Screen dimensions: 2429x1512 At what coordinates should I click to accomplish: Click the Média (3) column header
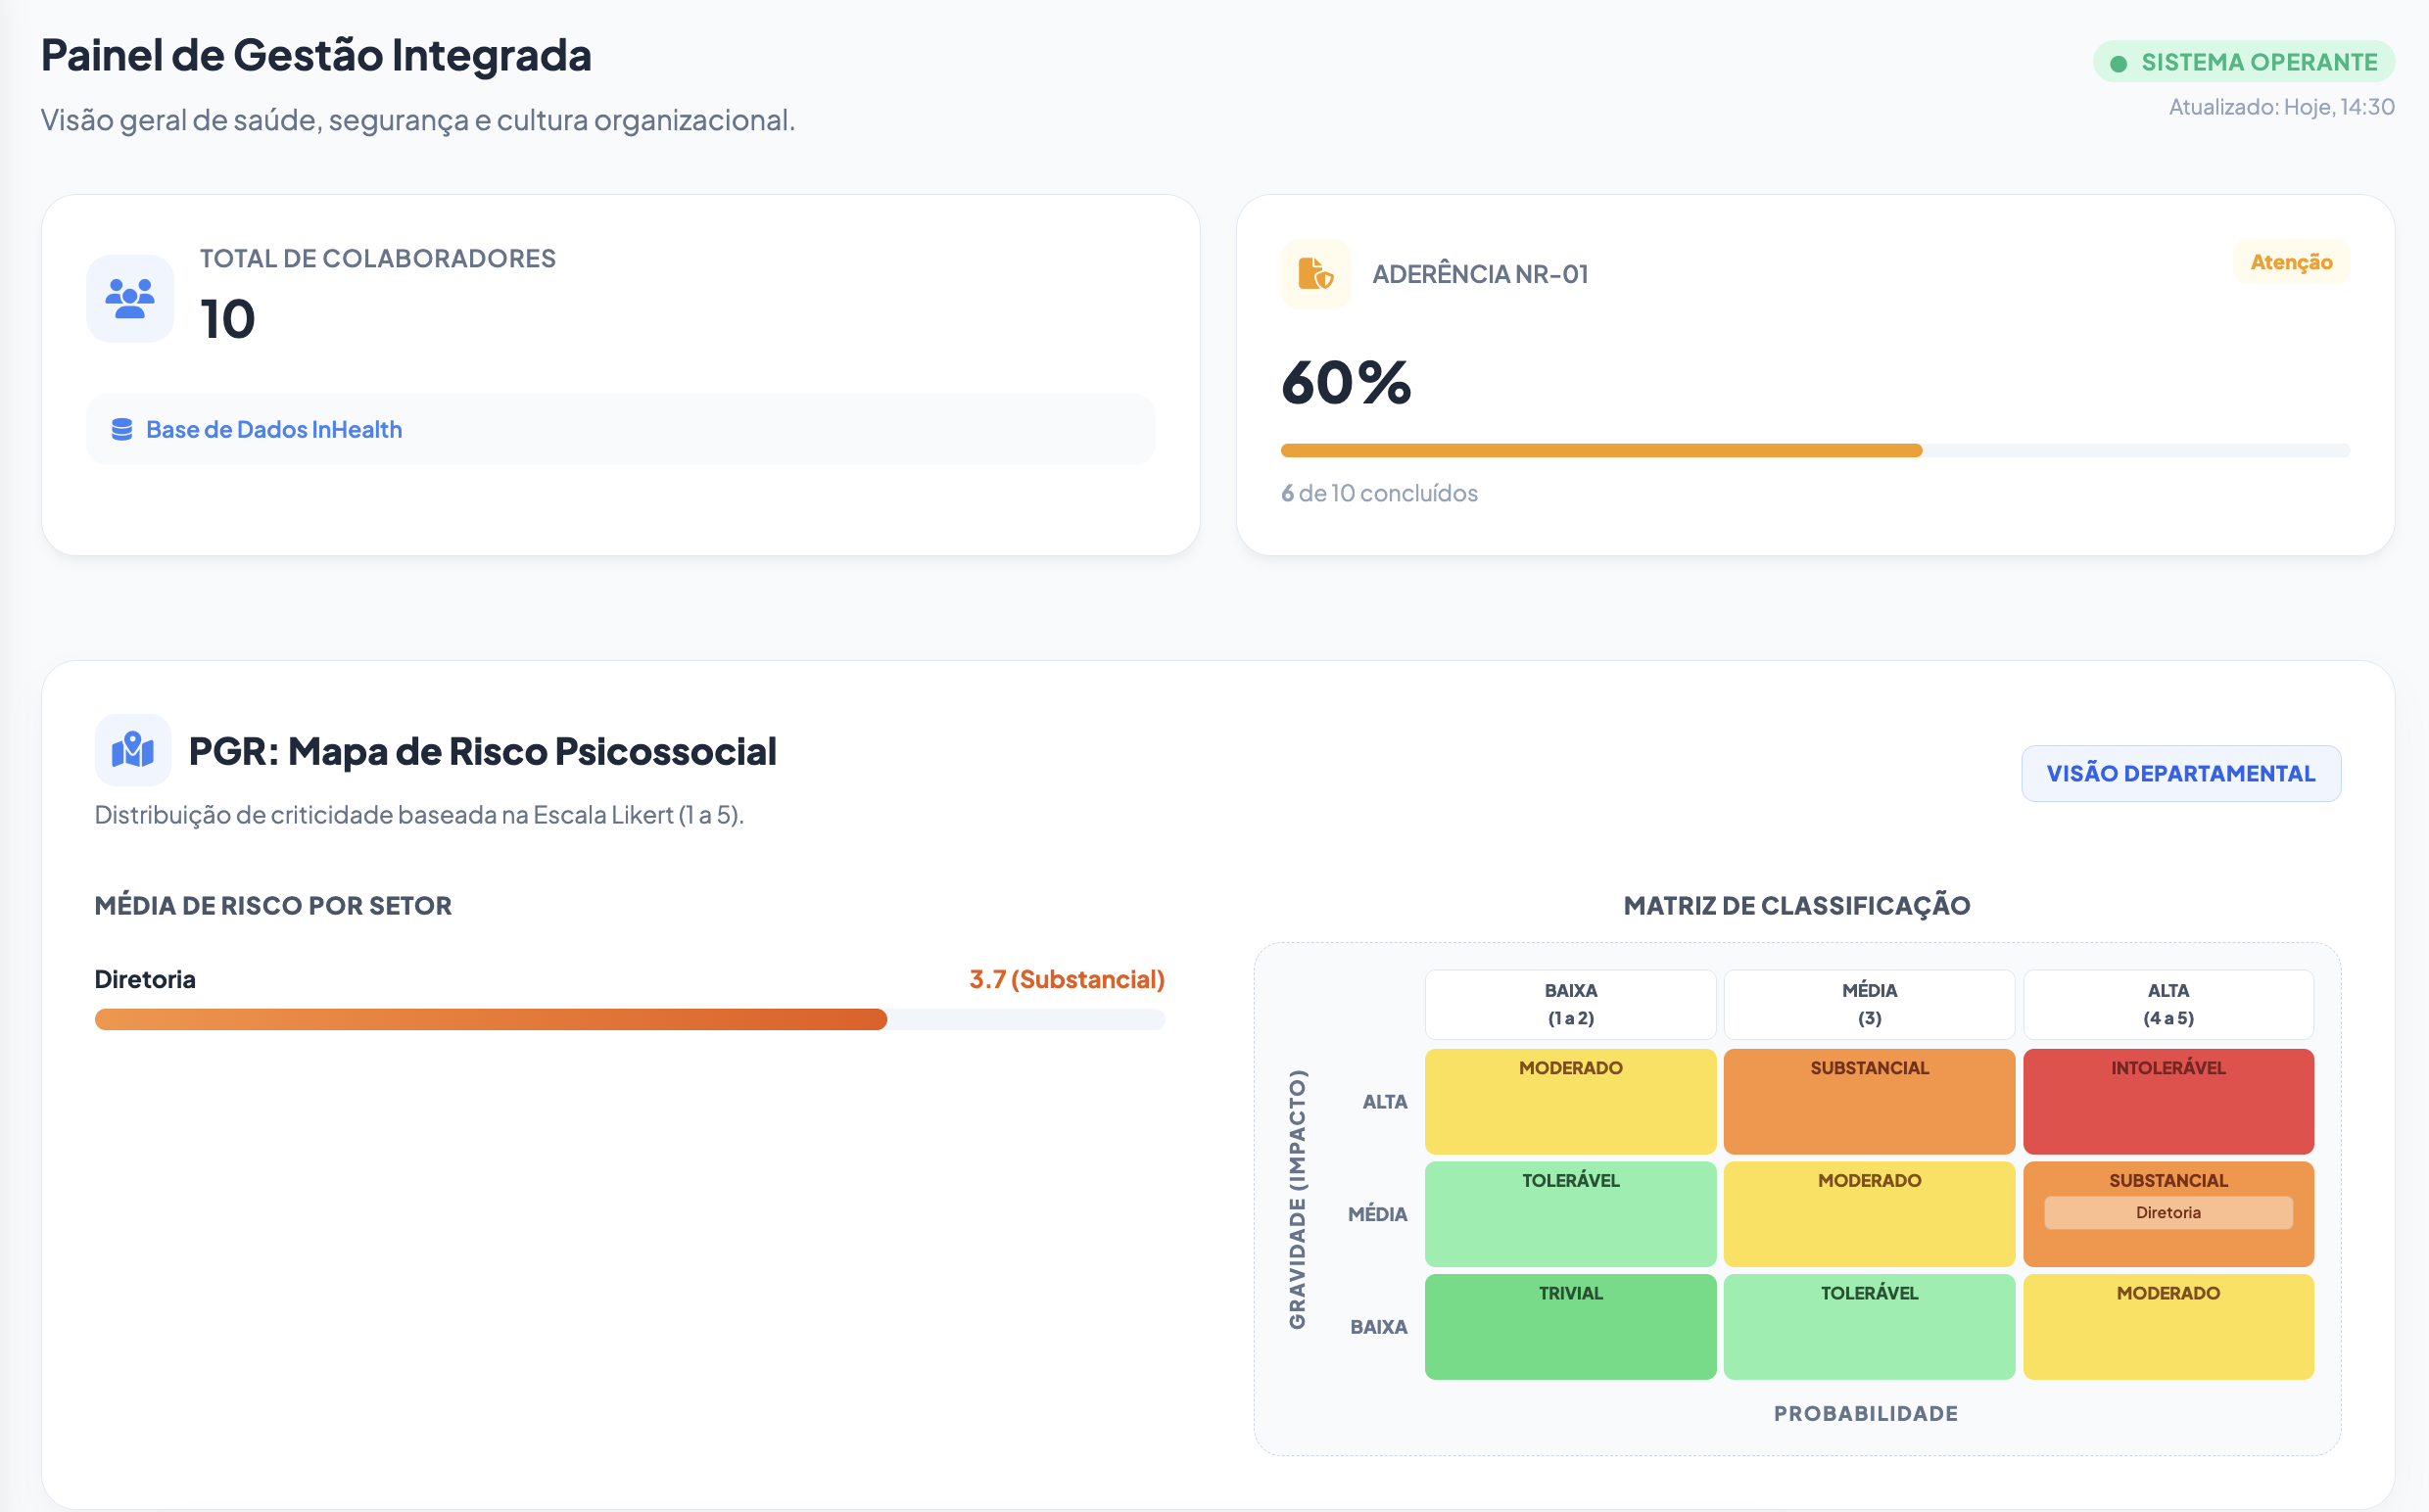1868,1004
